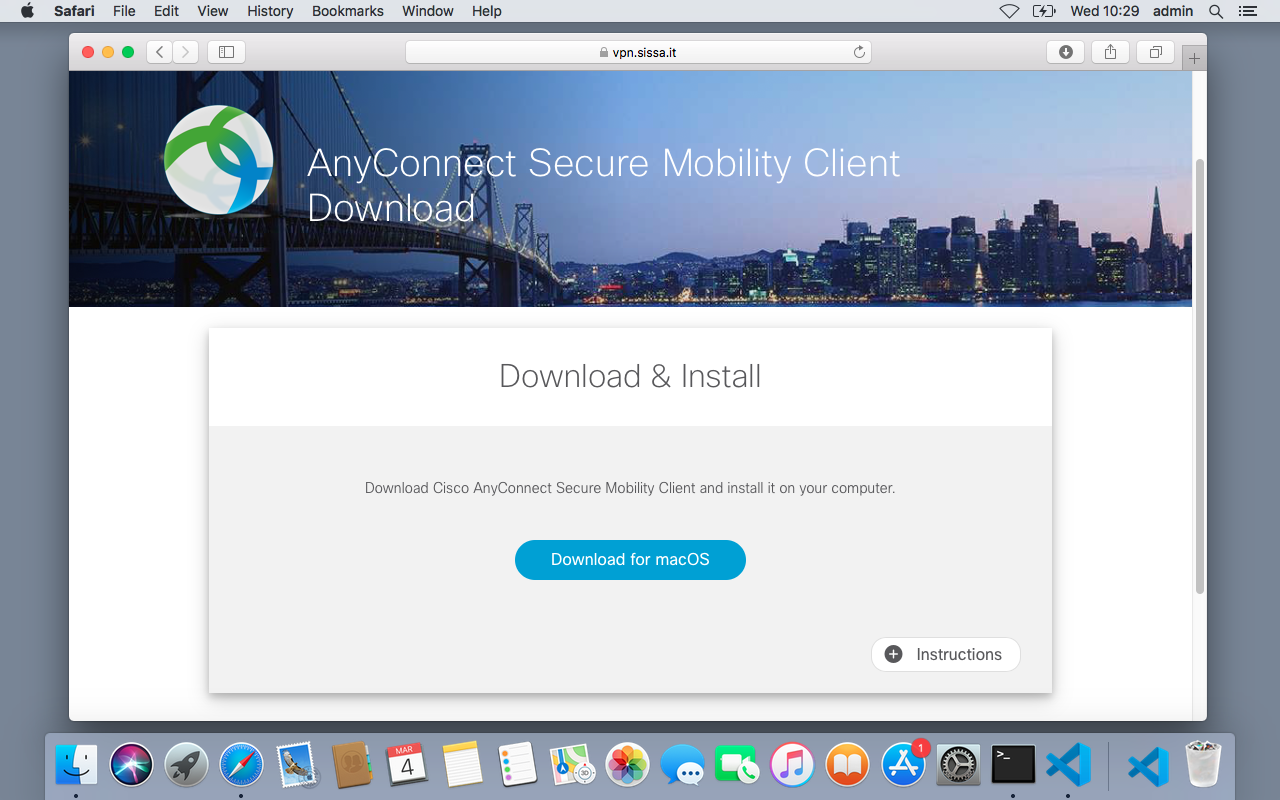Click the vpn.sissa.it address field
1280x800 pixels.
click(638, 52)
